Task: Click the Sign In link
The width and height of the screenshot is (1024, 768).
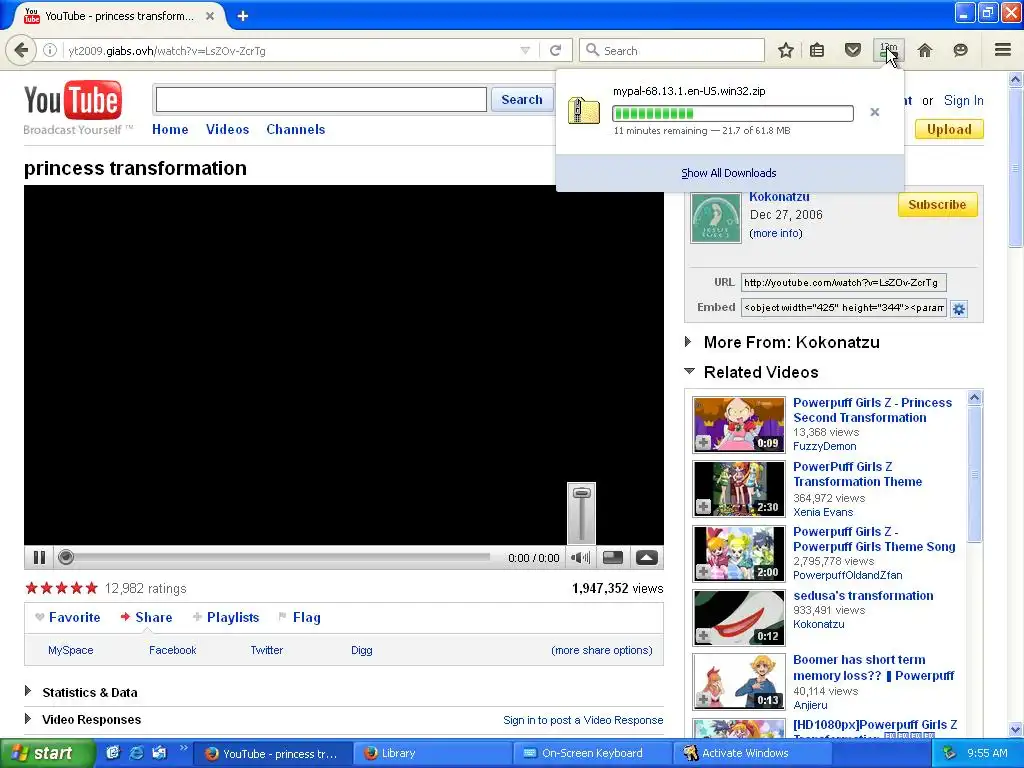Action: pyautogui.click(x=963, y=101)
